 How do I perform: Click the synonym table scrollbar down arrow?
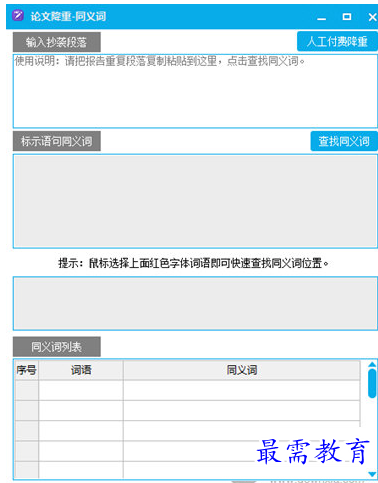pos(372,474)
